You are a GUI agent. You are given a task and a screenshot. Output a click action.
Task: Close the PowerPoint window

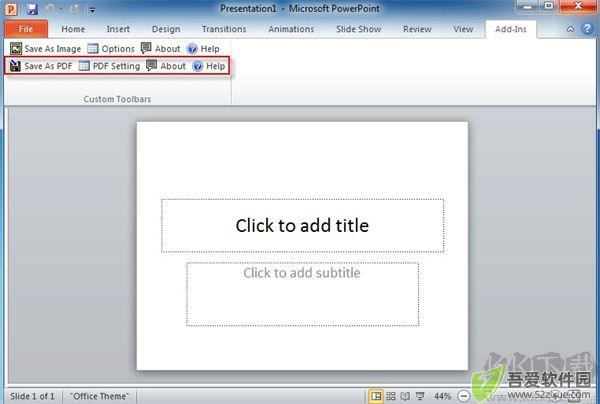pos(578,6)
